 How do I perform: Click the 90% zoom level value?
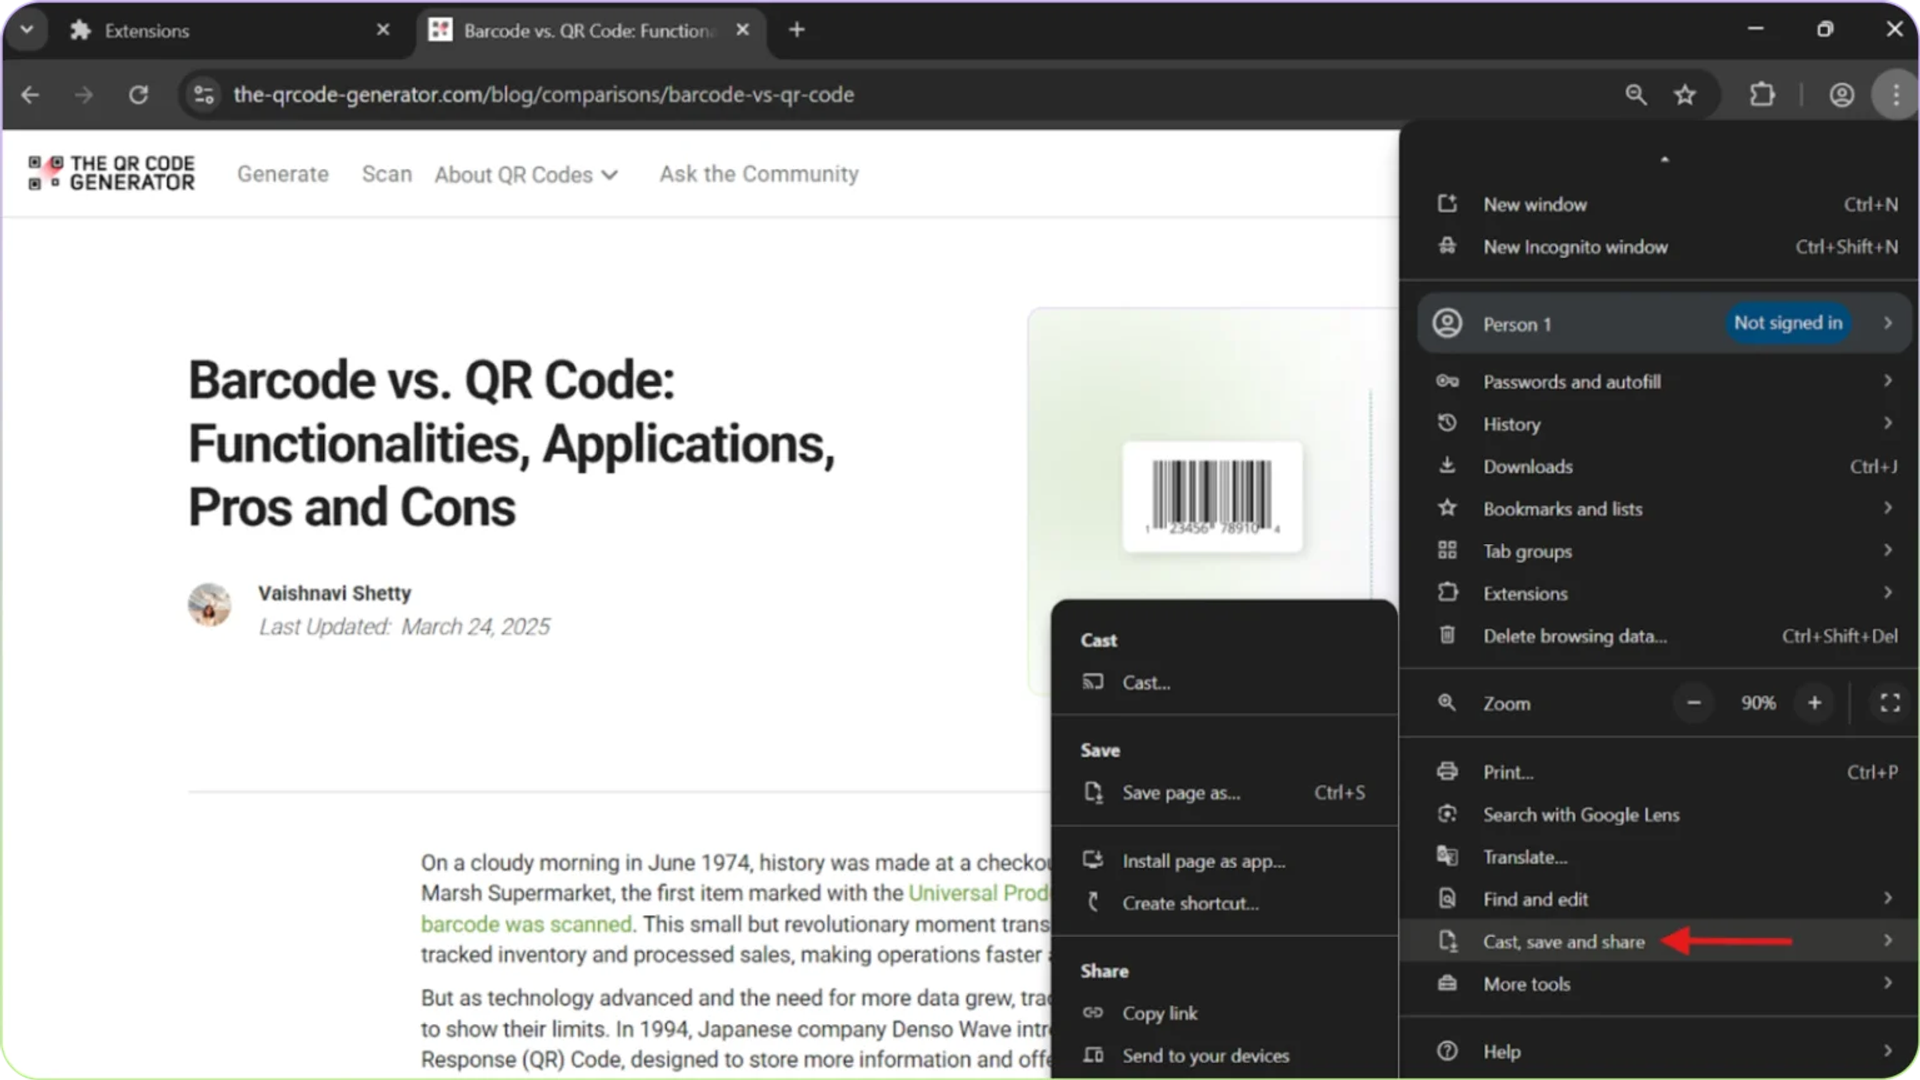click(x=1757, y=703)
